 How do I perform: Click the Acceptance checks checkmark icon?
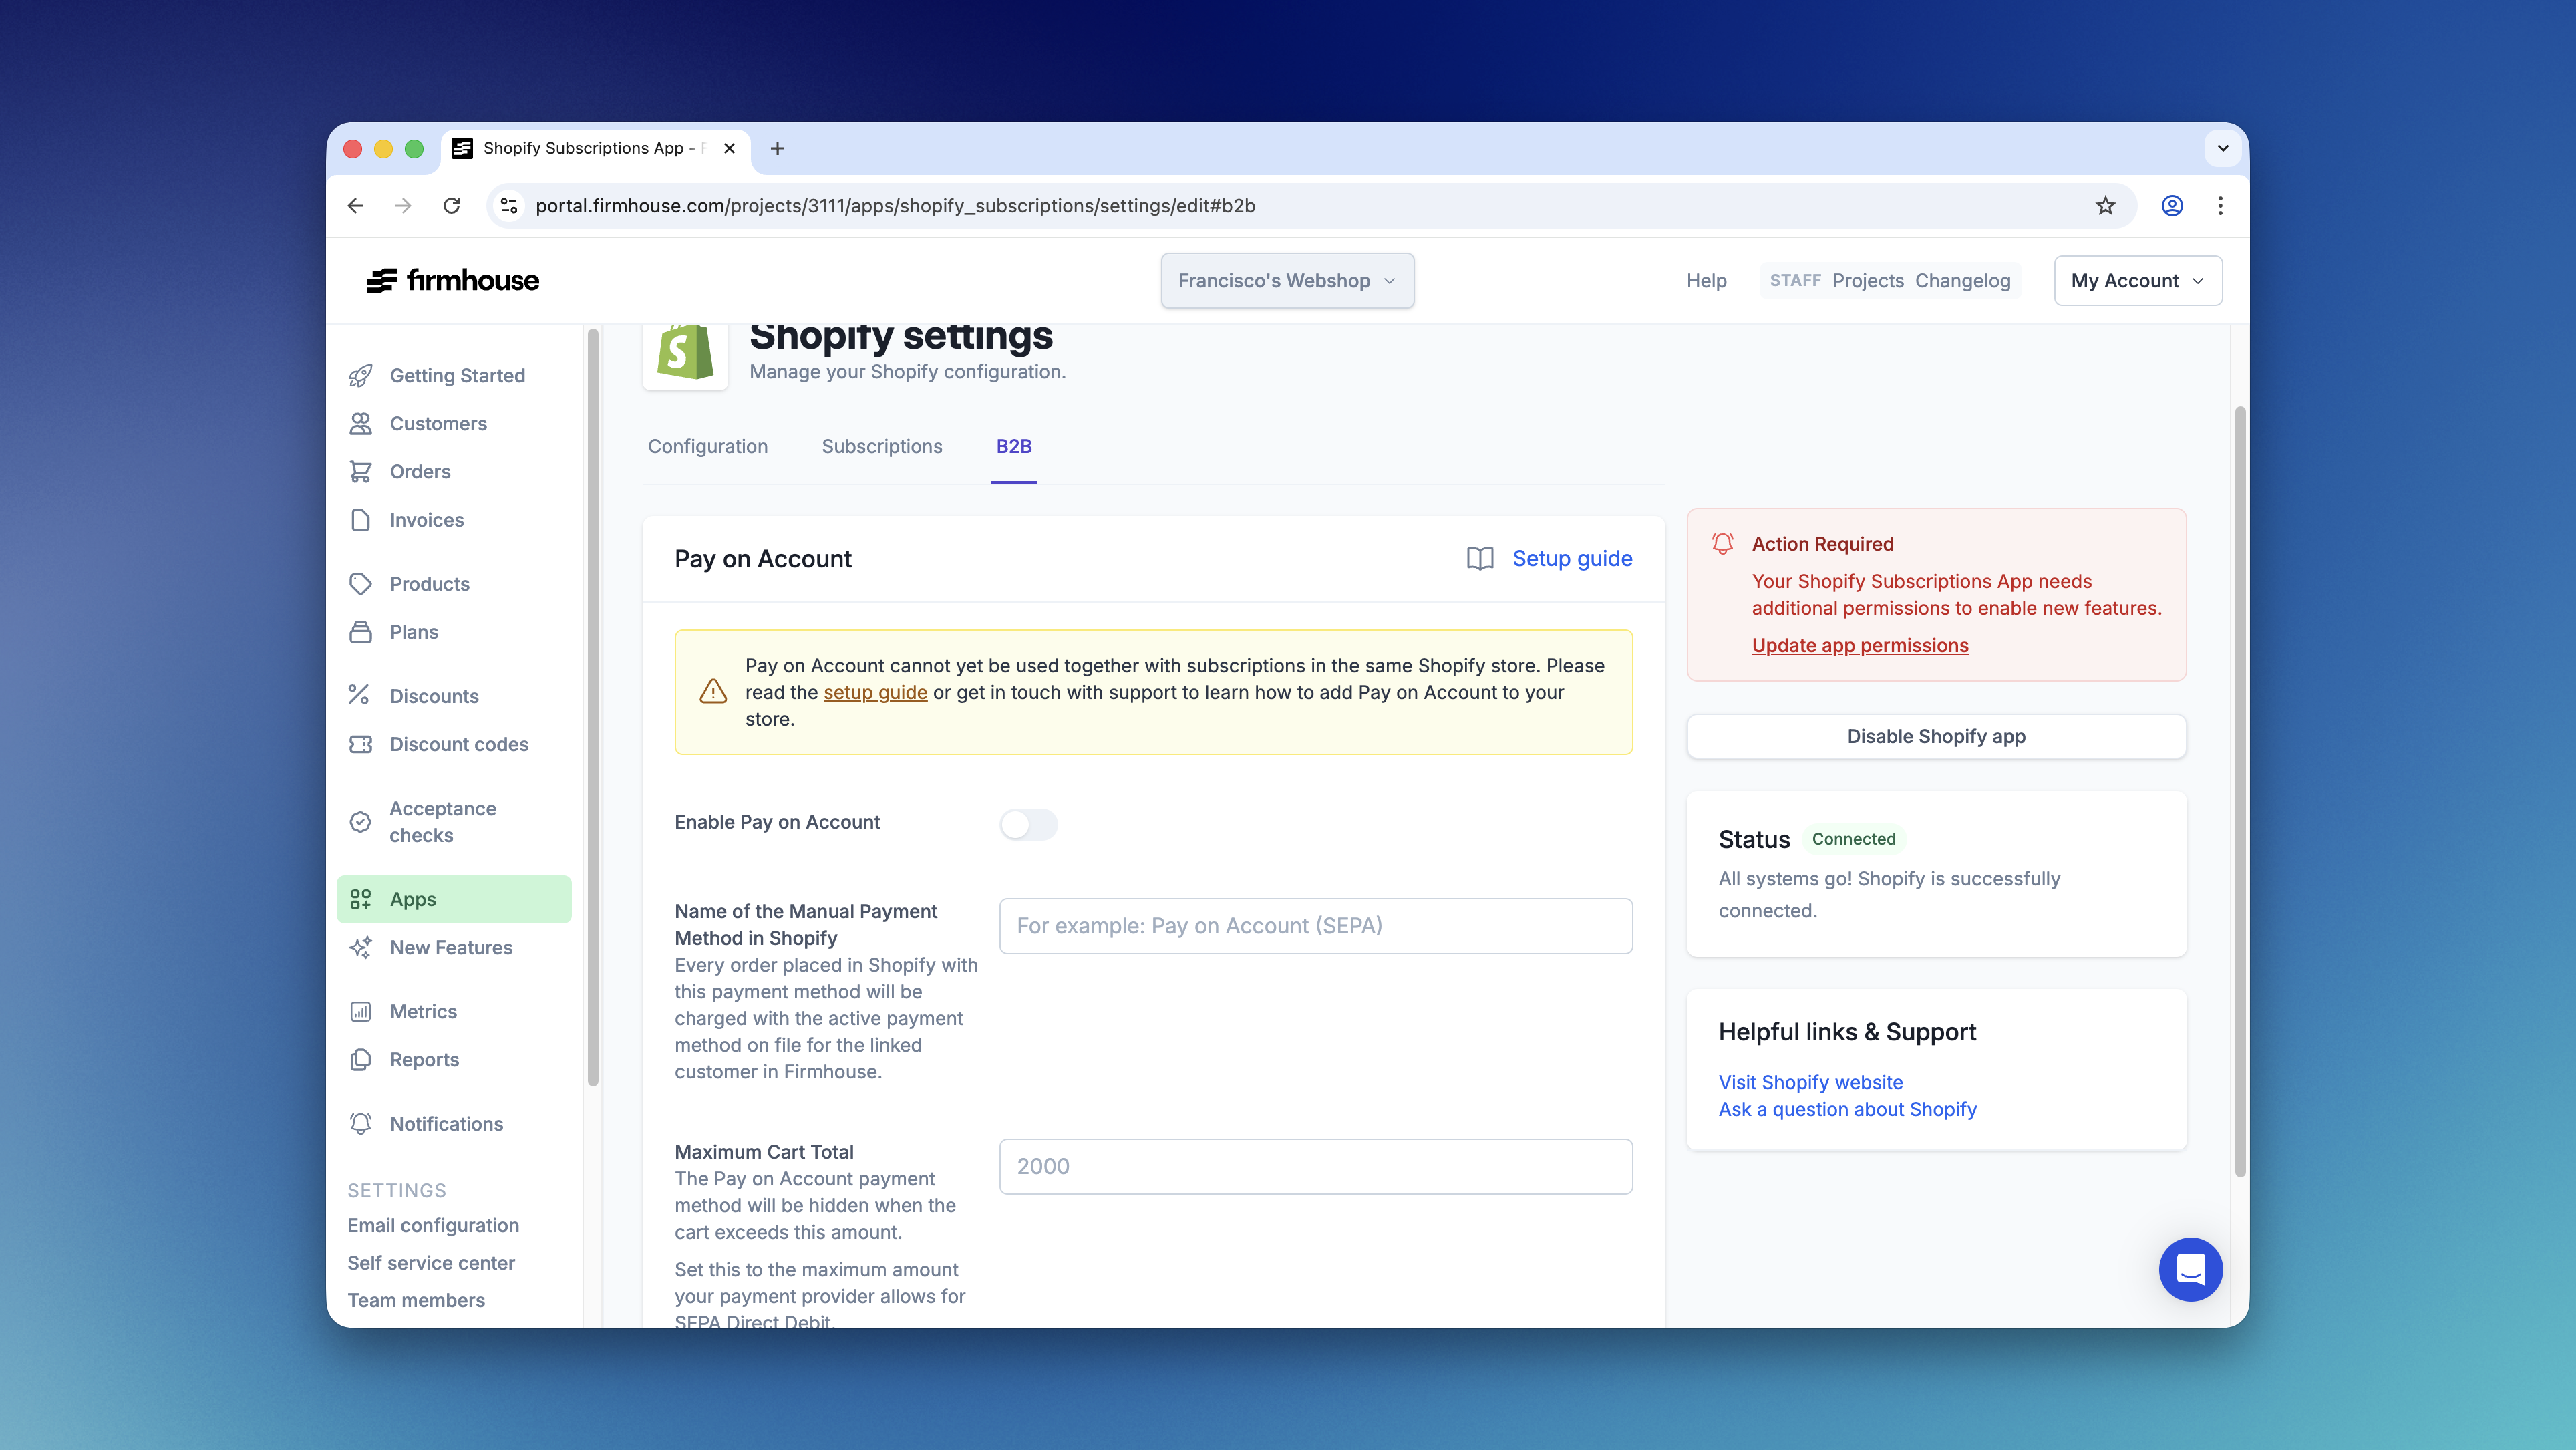click(360, 822)
